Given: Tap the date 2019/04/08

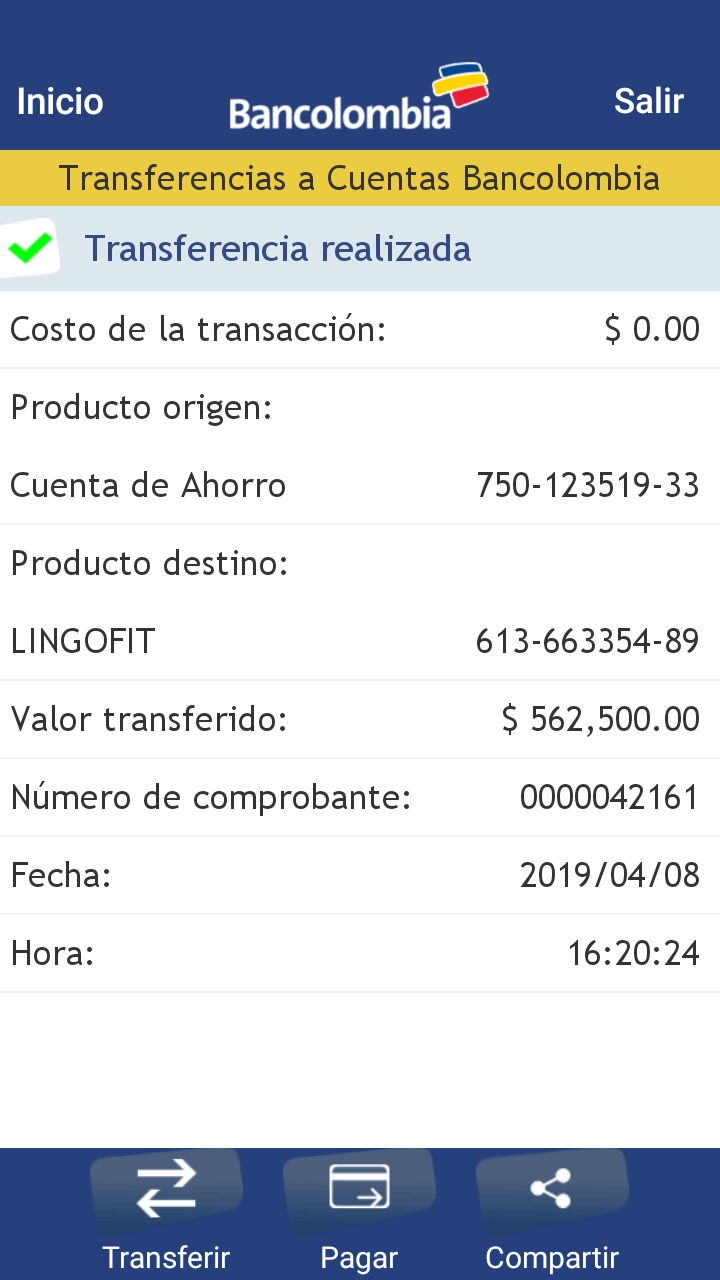Looking at the screenshot, I should (x=609, y=875).
